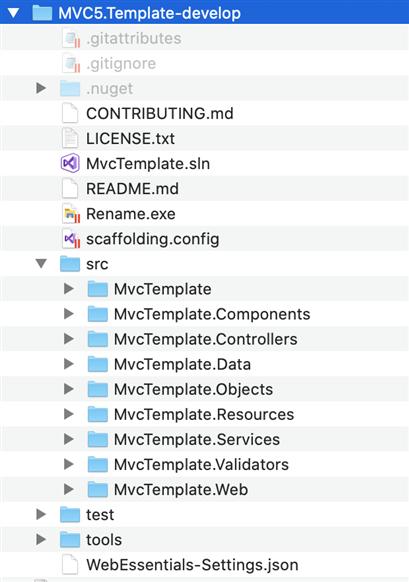Select WebEssentials-Settings.json file
The height and width of the screenshot is (582, 409).
coord(204,565)
